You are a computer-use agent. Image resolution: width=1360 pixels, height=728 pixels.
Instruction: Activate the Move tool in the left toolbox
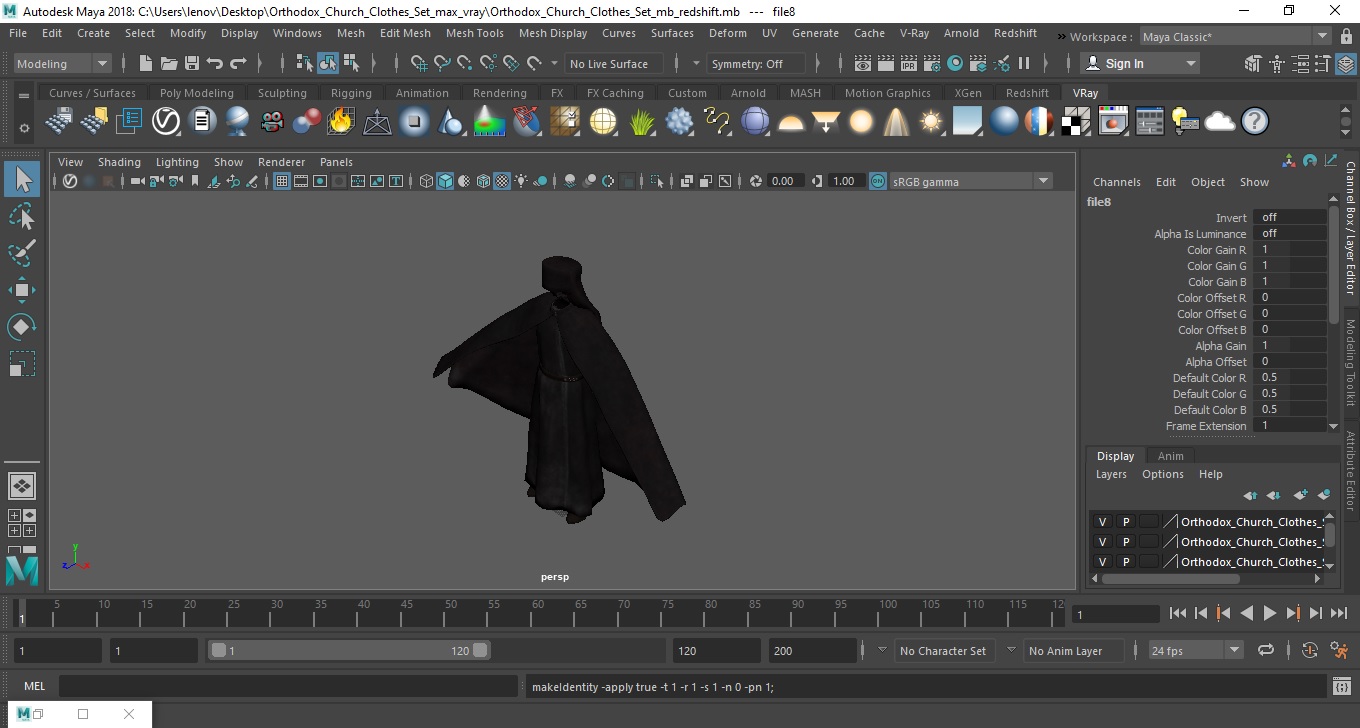(22, 290)
